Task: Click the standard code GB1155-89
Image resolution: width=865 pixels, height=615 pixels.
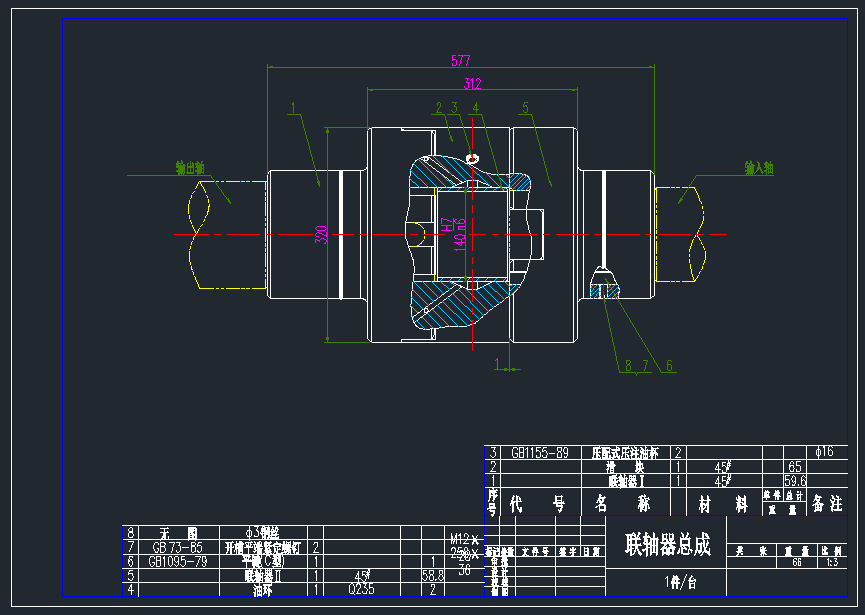Action: click(x=540, y=453)
